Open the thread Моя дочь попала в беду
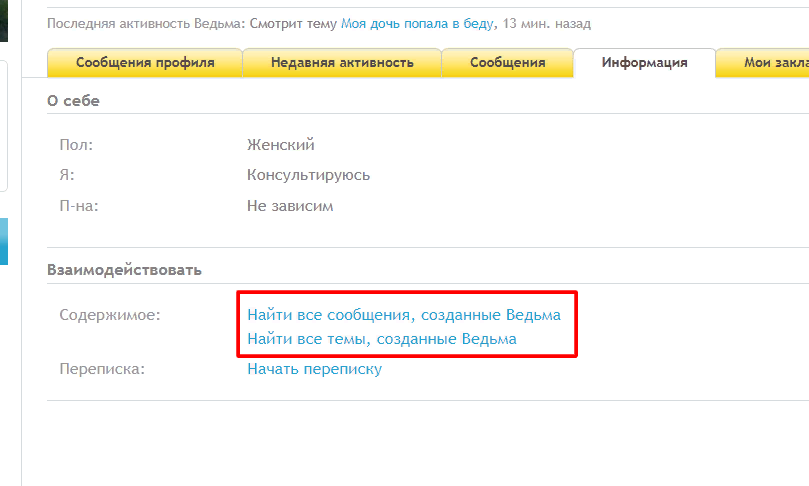The image size is (809, 486). tap(416, 22)
